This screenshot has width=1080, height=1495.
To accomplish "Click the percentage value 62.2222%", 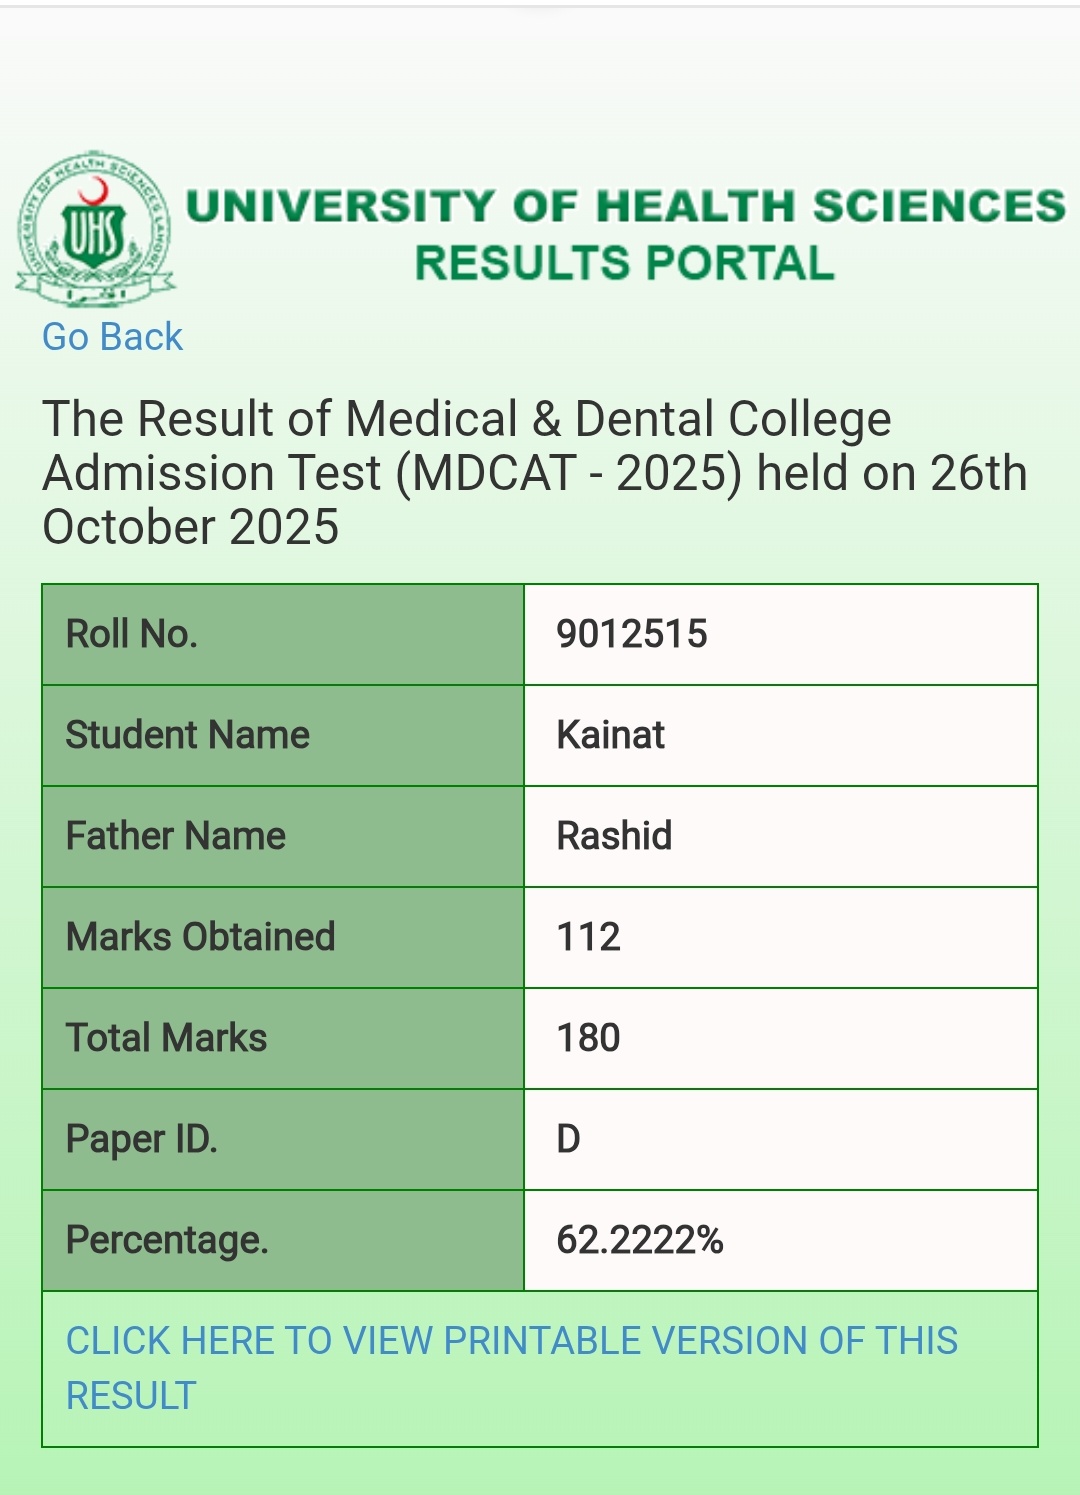I will click(640, 1240).
